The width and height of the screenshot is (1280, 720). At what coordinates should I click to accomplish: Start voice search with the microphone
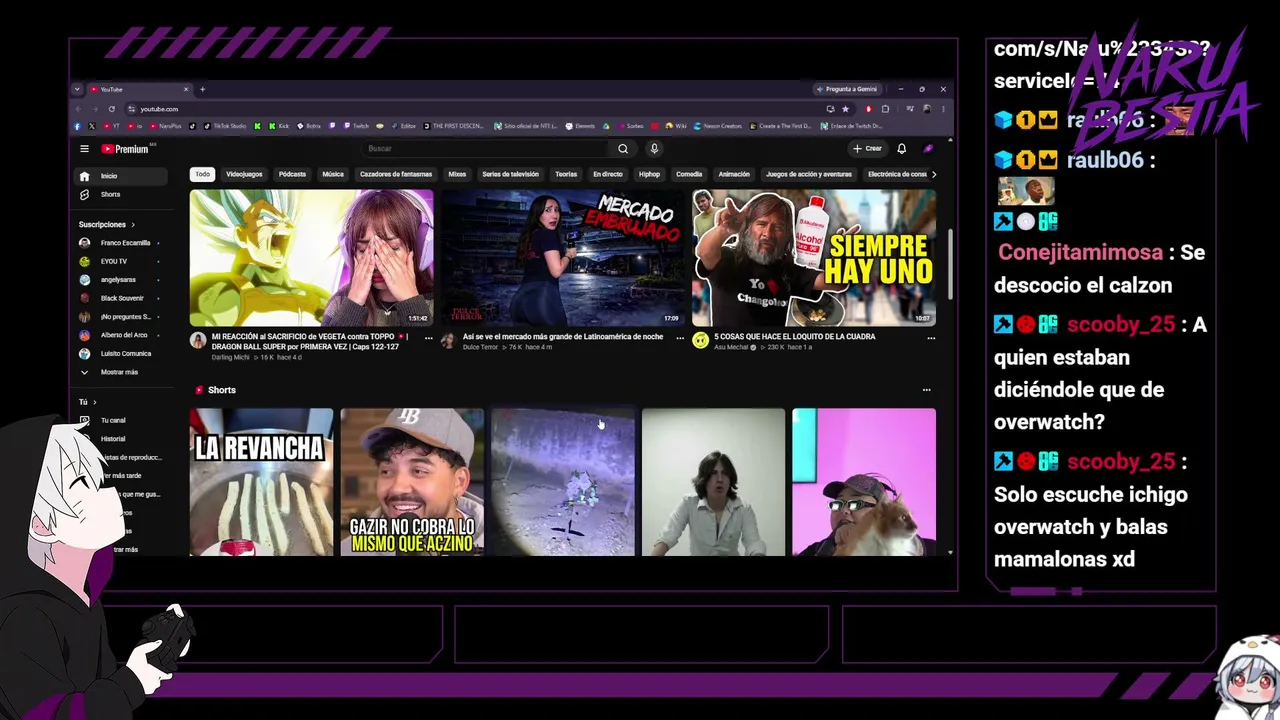click(654, 149)
